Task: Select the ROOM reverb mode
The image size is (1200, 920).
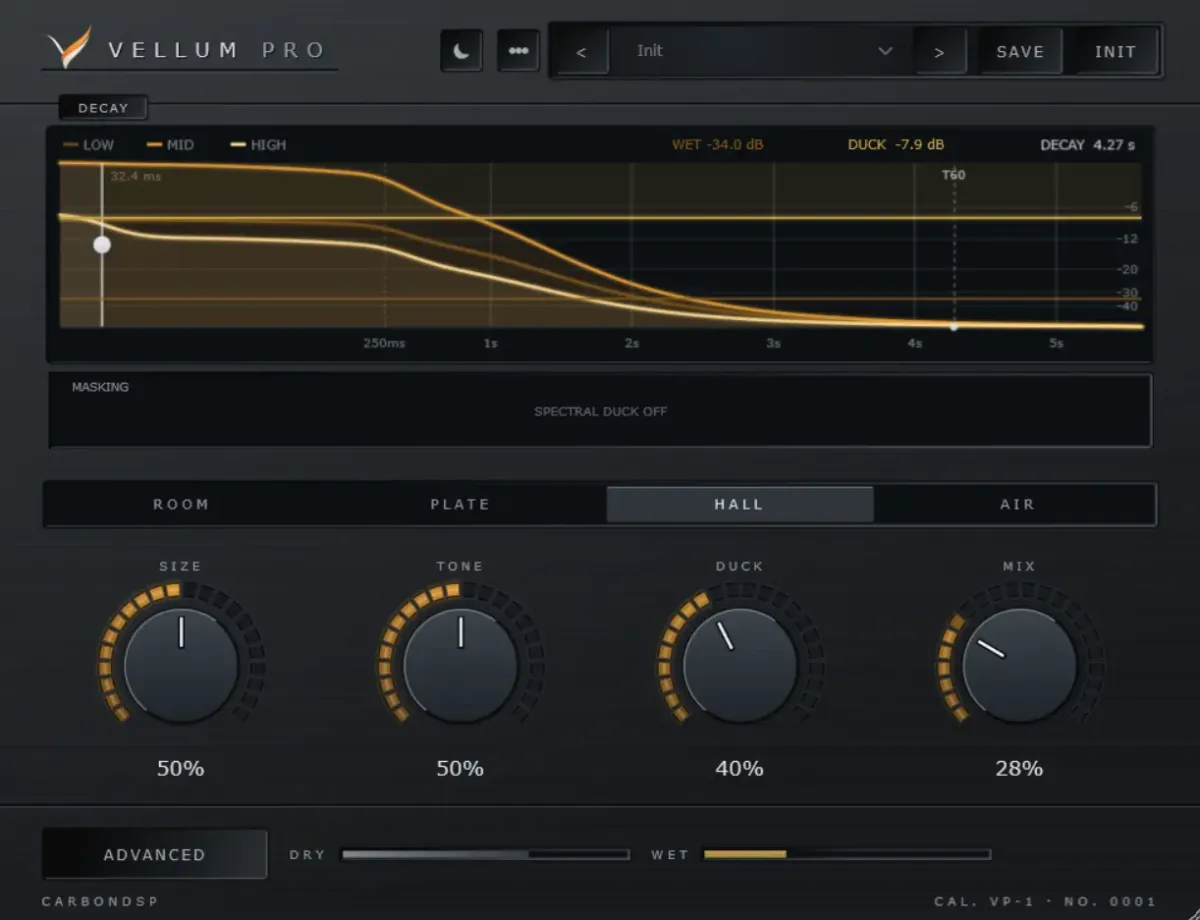Action: coord(181,504)
